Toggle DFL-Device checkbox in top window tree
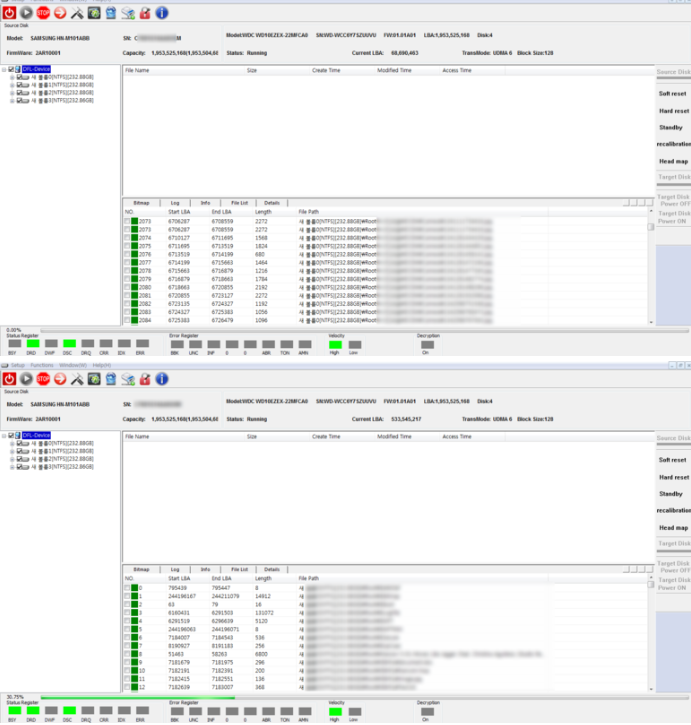This screenshot has height=725, width=691. (x=11, y=69)
